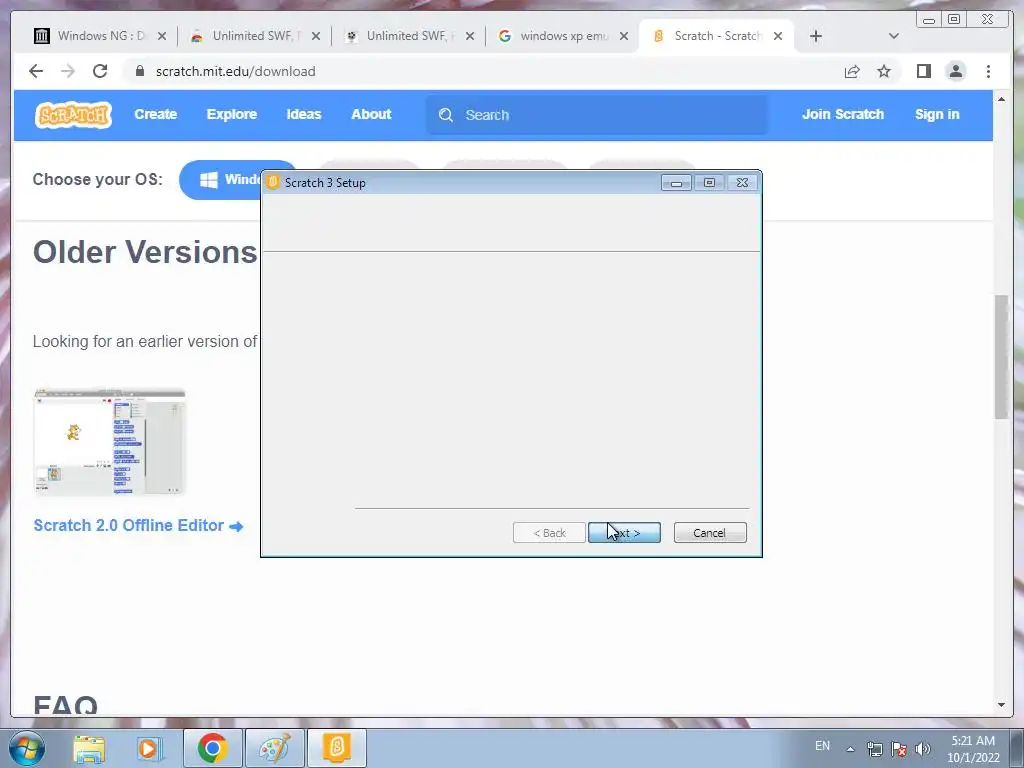Open the Explore menu item
The width and height of the screenshot is (1024, 768).
[x=232, y=114]
